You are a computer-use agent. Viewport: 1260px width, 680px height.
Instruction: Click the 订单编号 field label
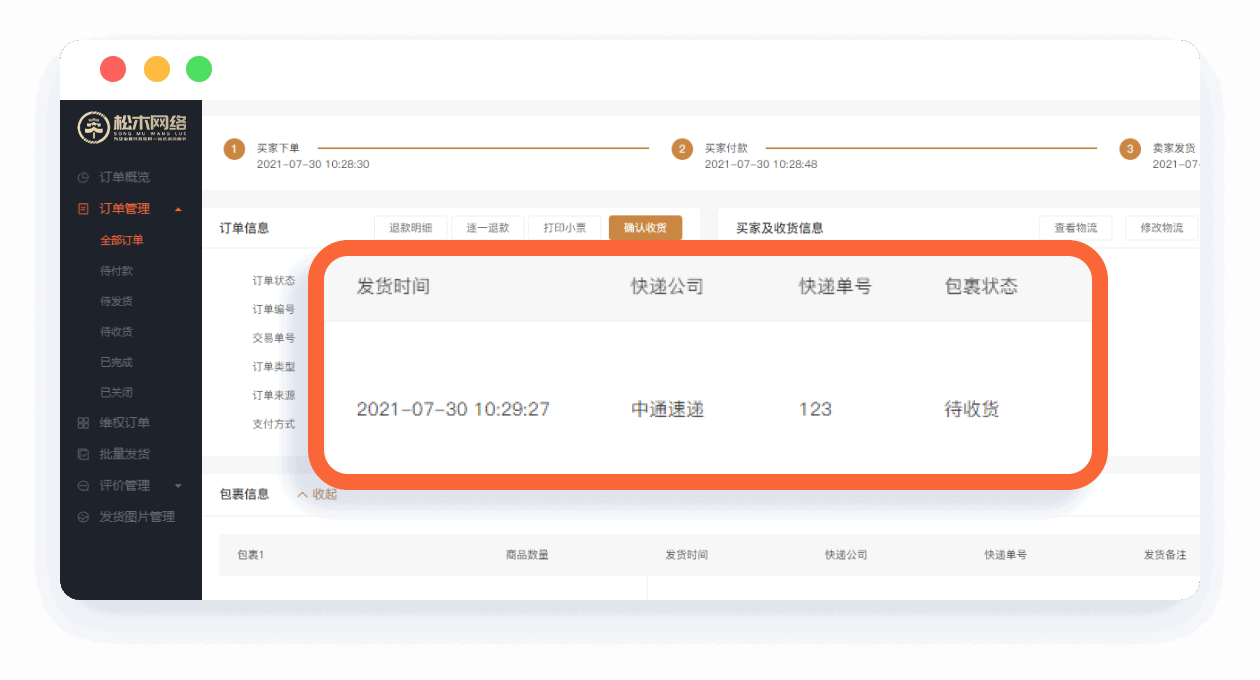tap(273, 310)
